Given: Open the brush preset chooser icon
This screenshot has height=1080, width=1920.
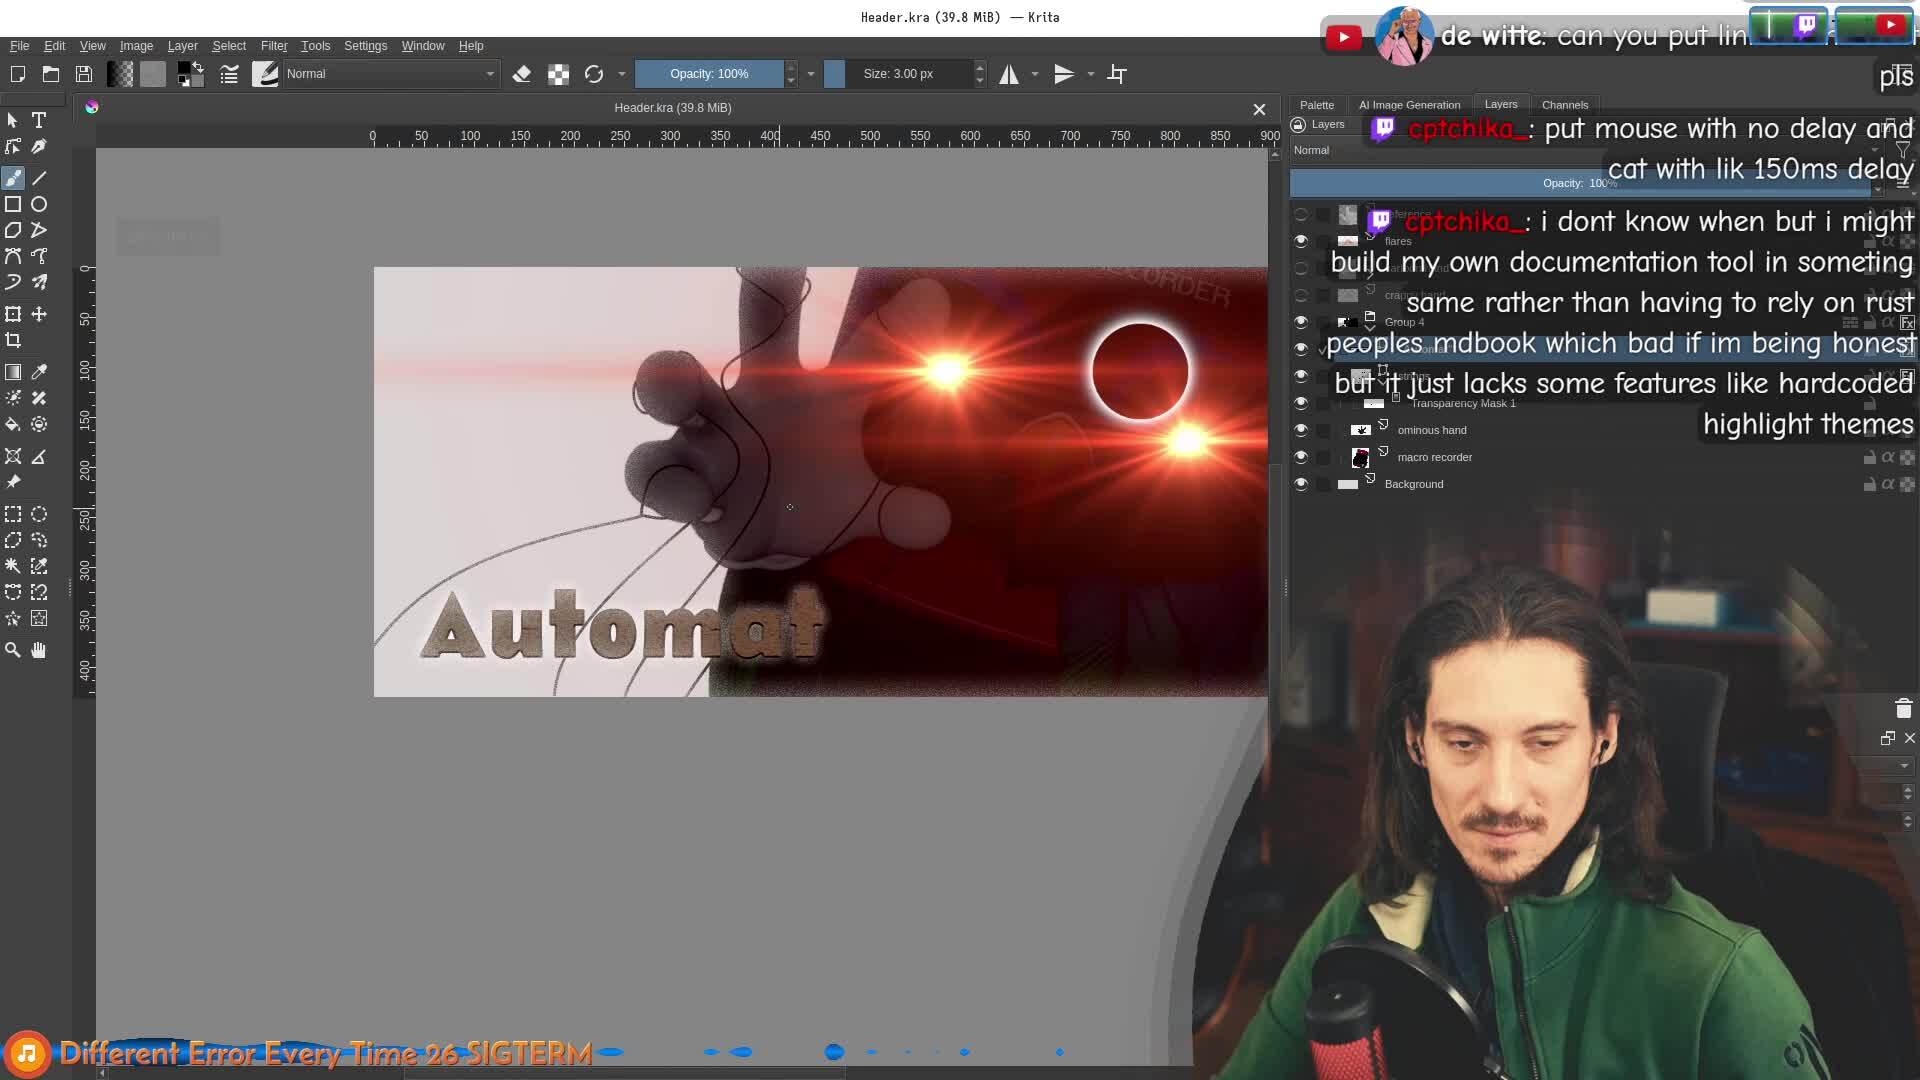Looking at the screenshot, I should coord(265,74).
